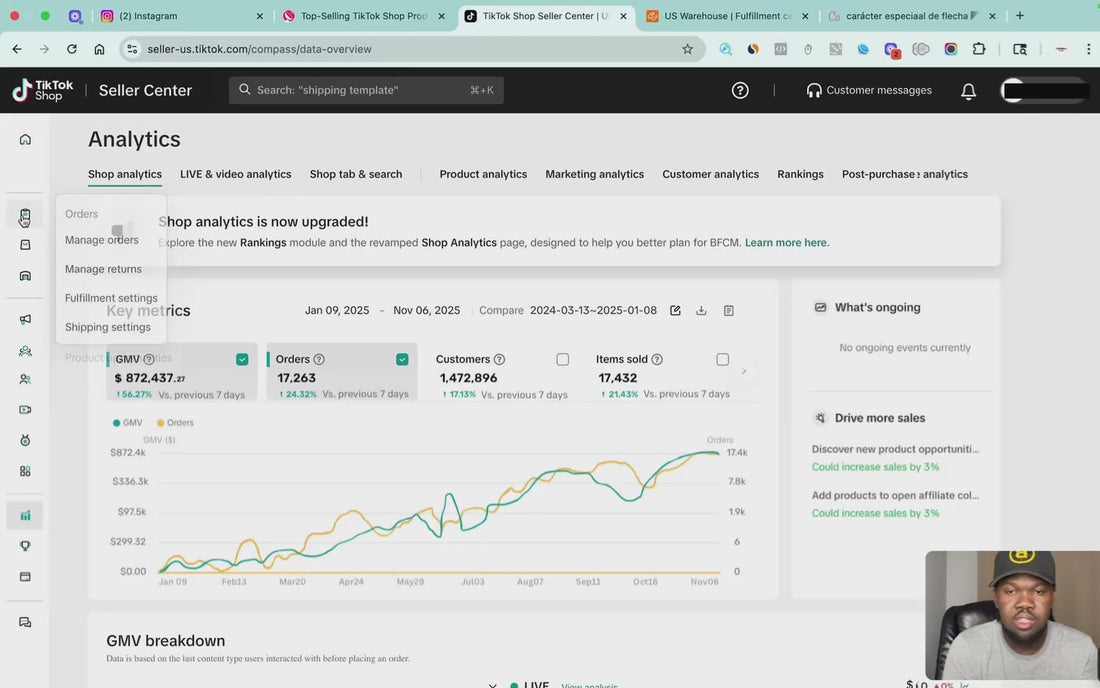Download the key metrics data
Viewport: 1100px width, 688px height.
coord(701,311)
